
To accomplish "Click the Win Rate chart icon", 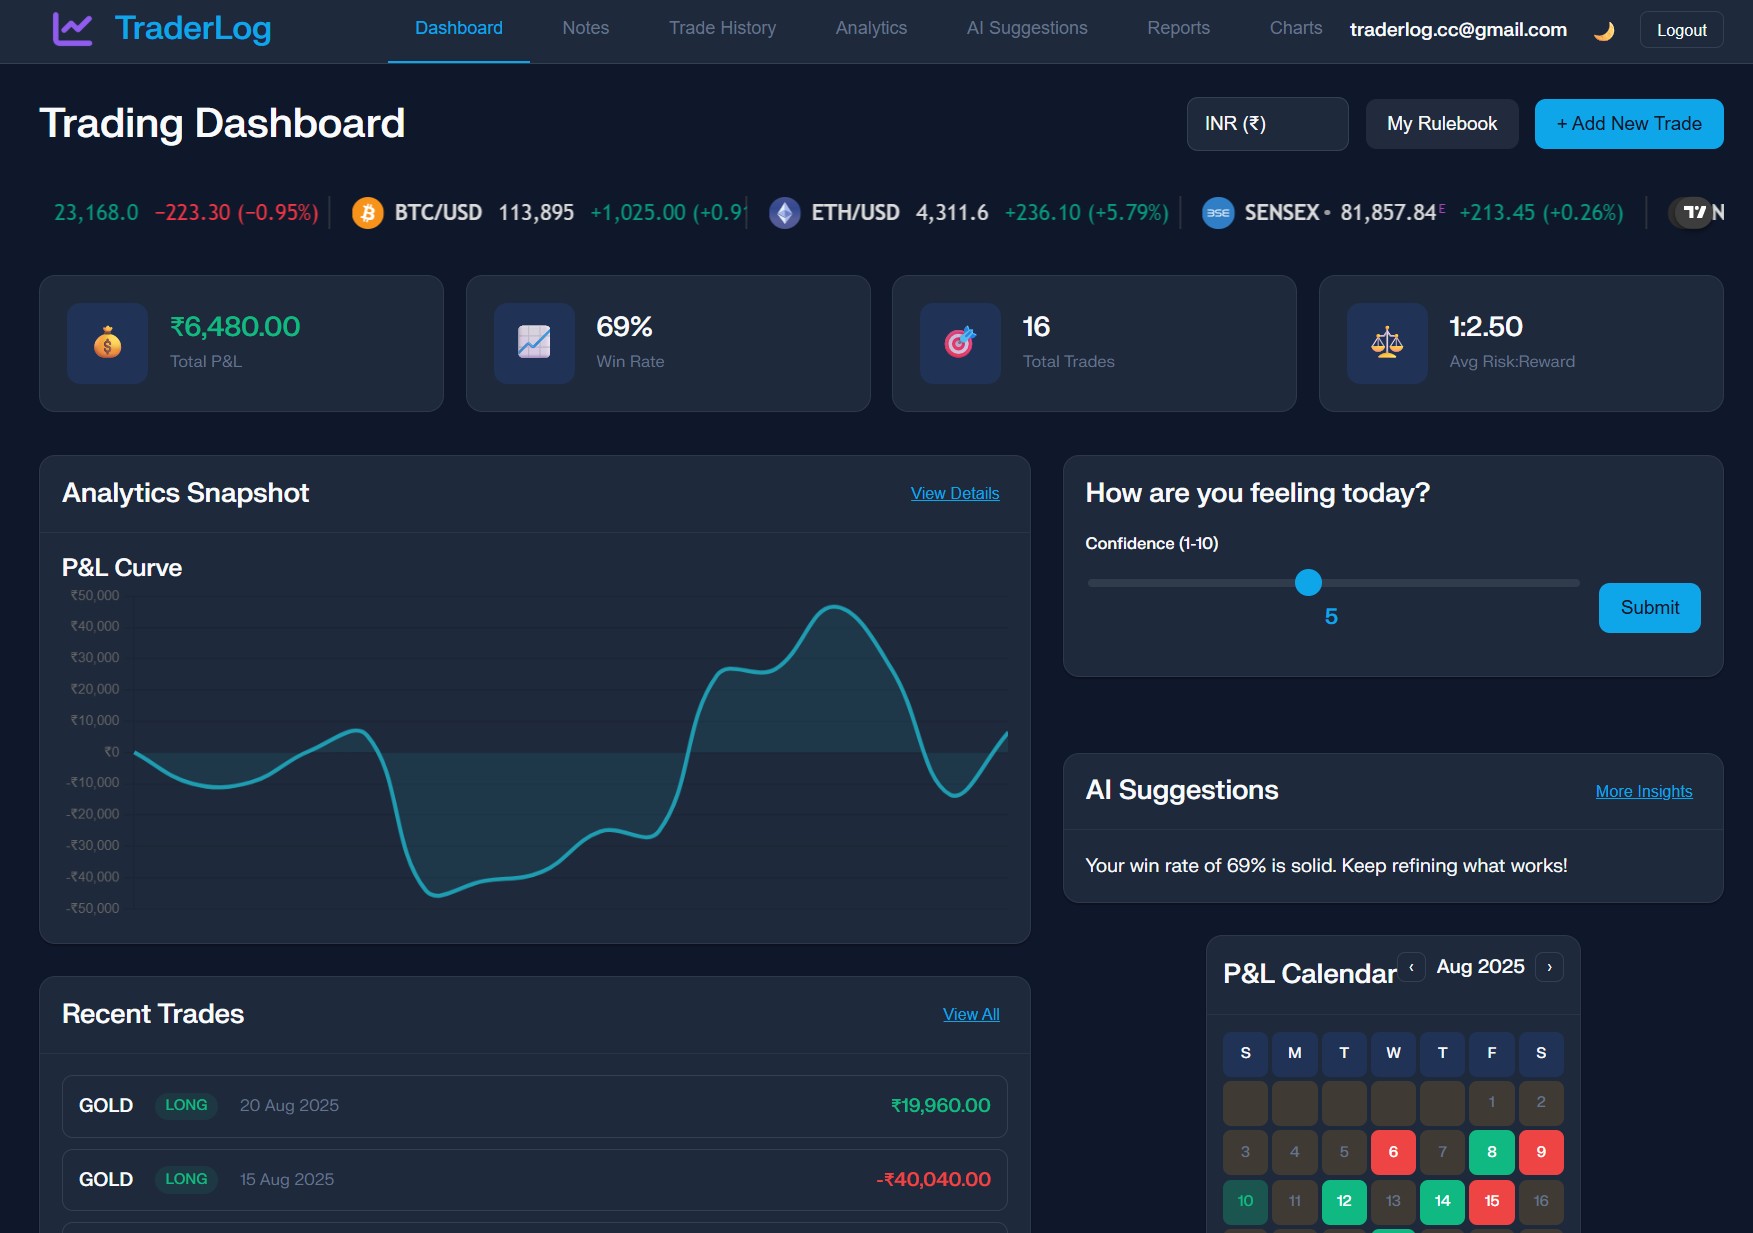I will point(534,343).
